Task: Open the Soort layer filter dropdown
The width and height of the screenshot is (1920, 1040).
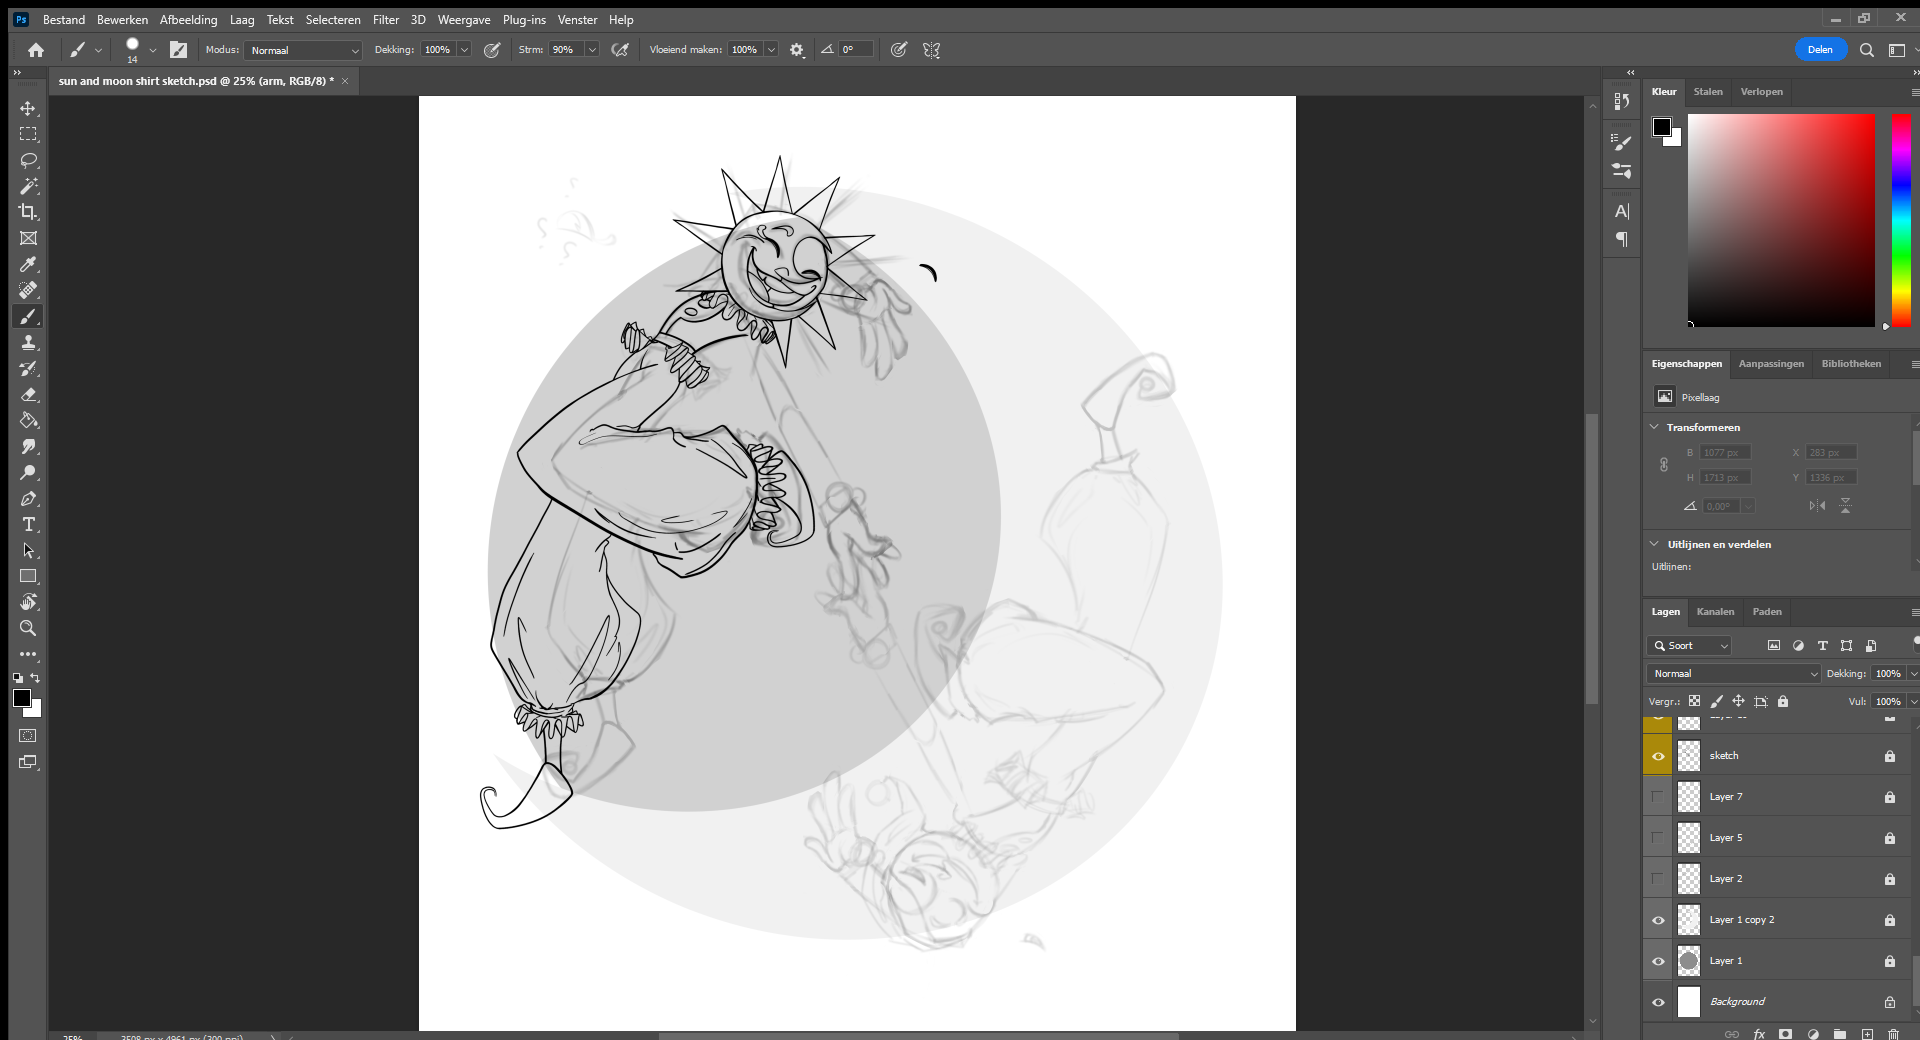Action: coord(1689,646)
